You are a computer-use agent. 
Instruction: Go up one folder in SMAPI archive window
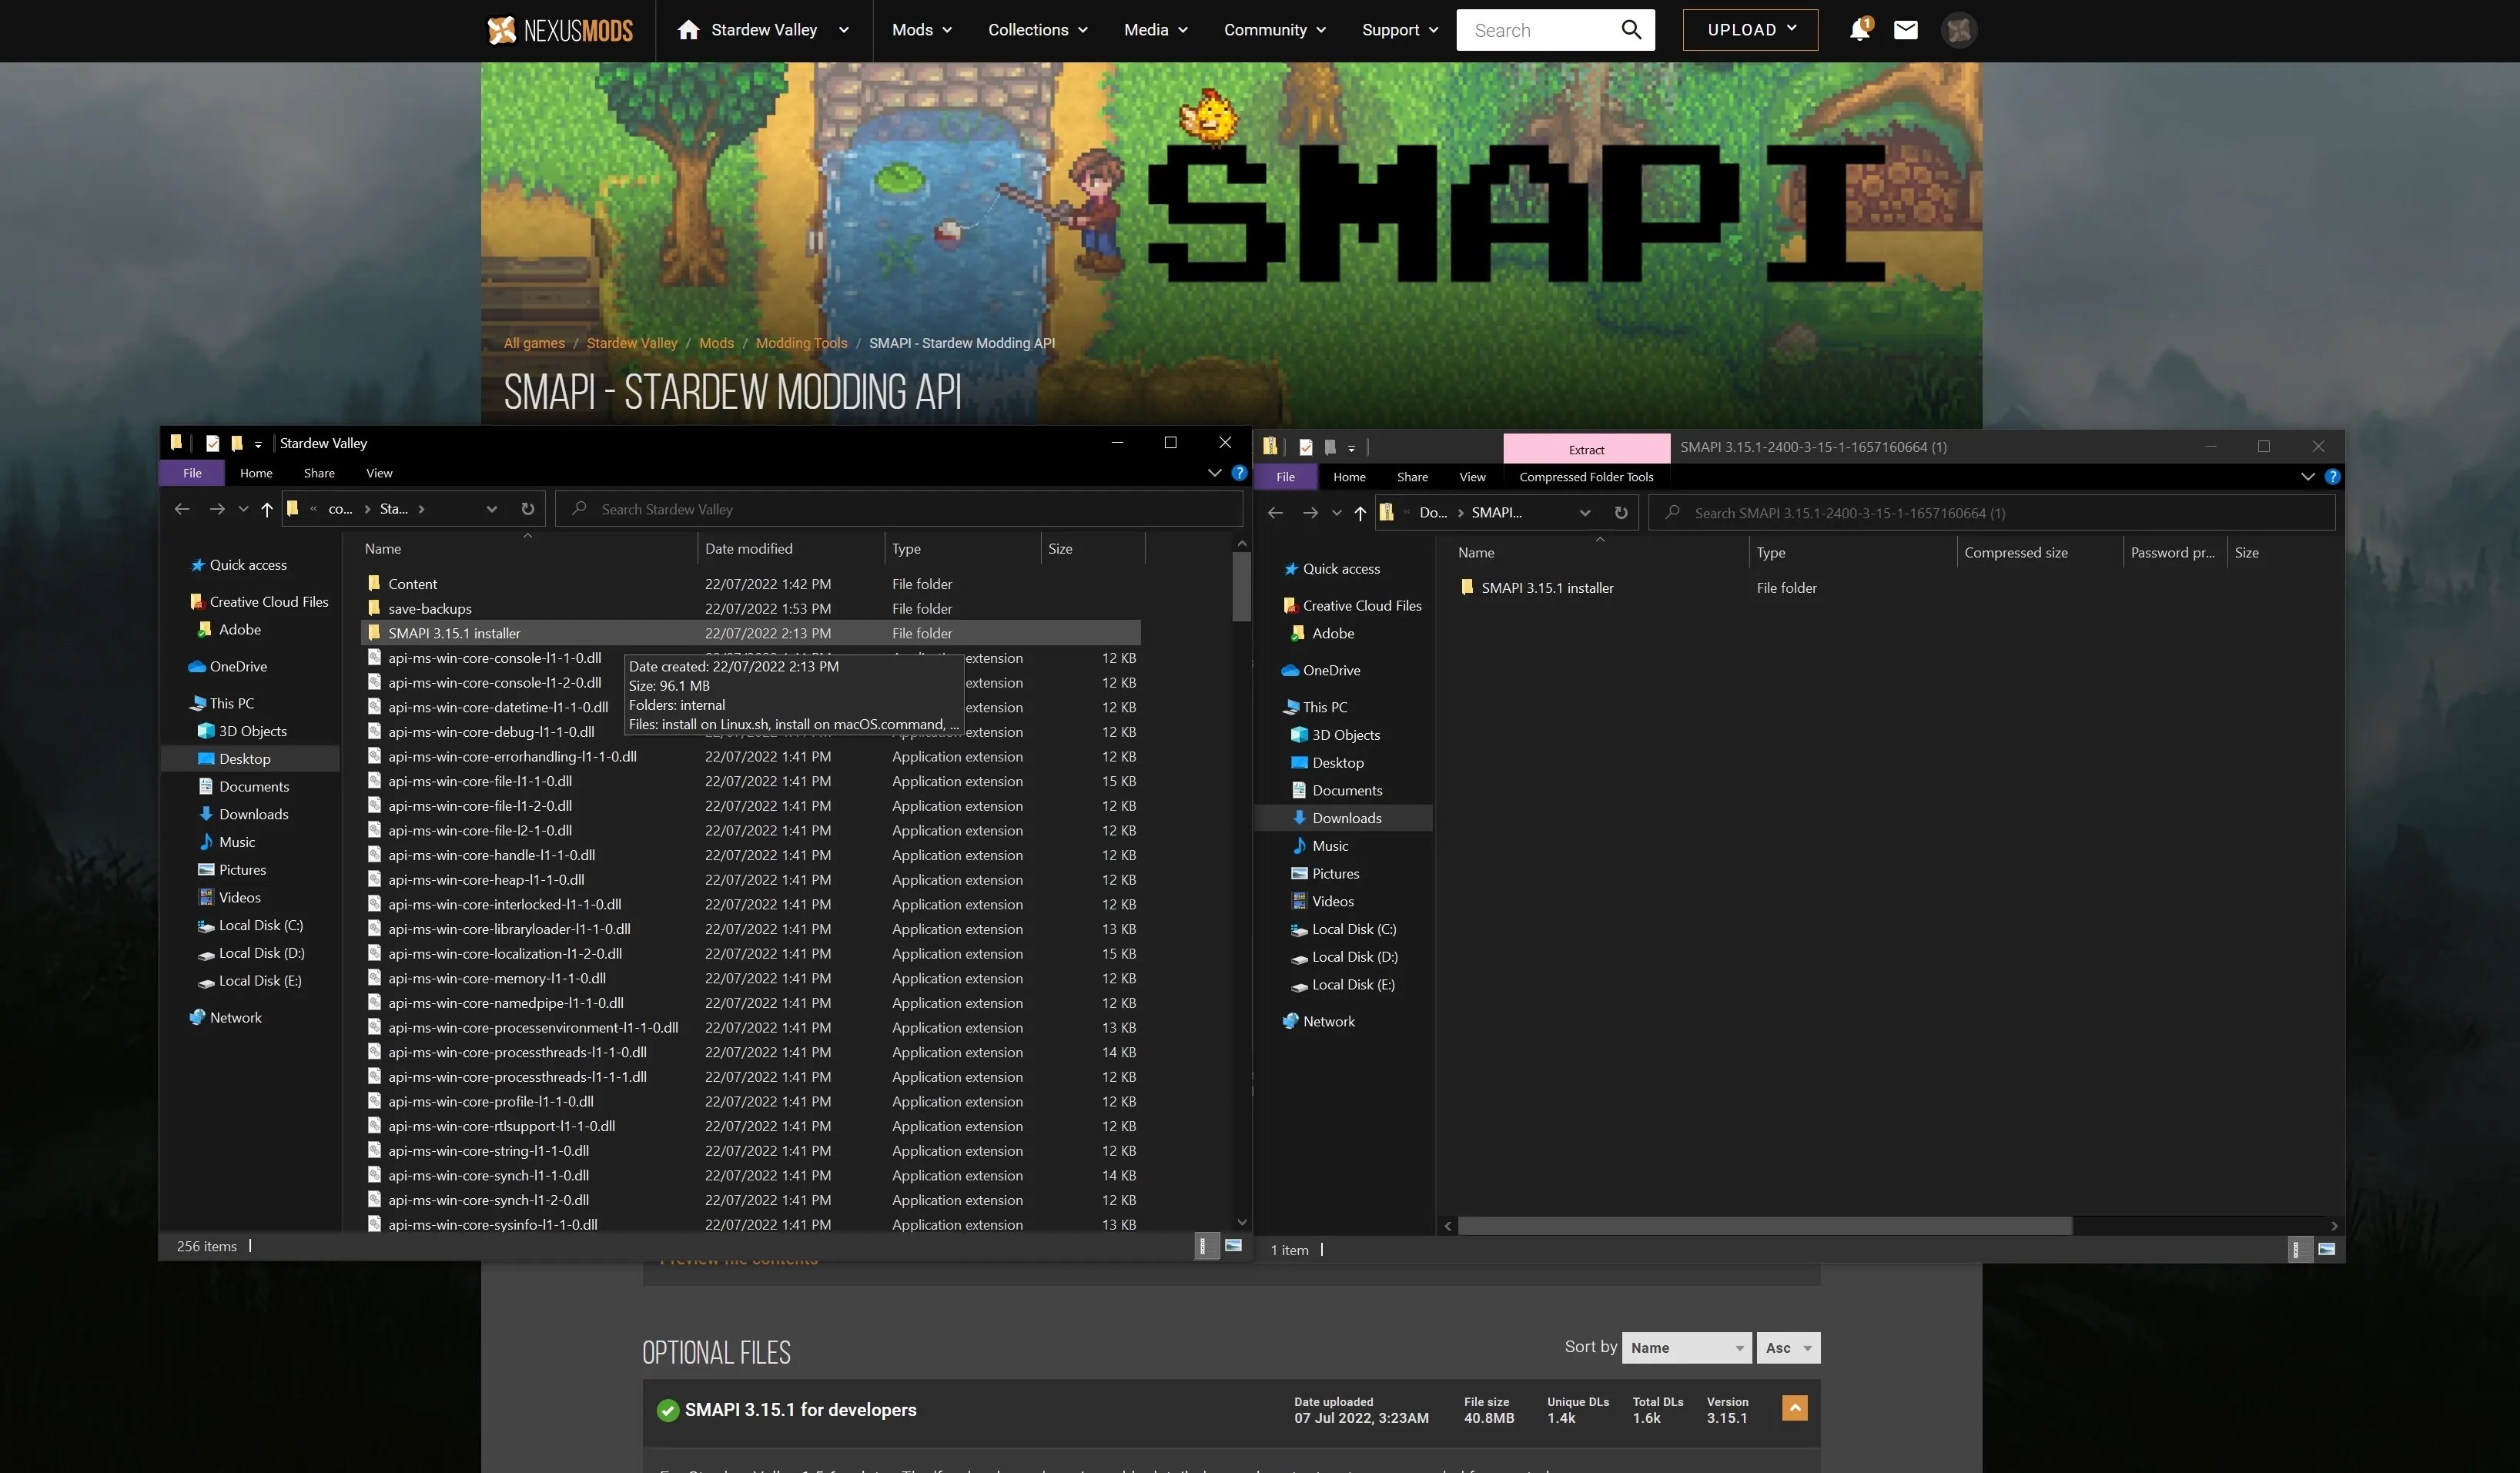[x=1360, y=513]
